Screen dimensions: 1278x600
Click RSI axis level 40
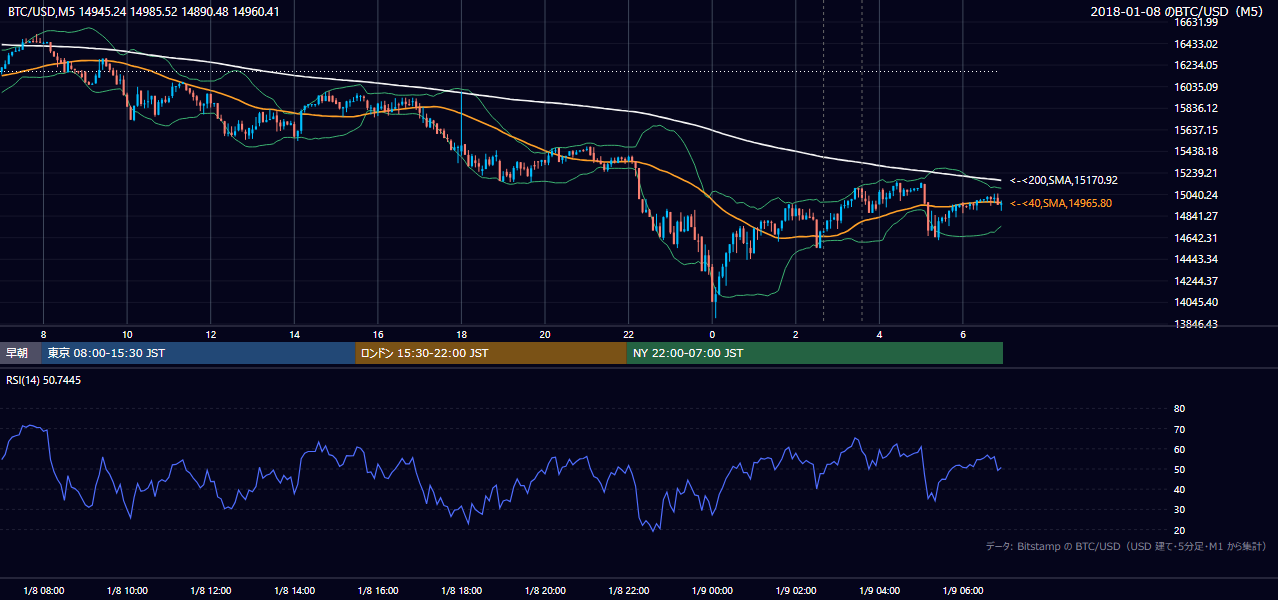click(1179, 489)
